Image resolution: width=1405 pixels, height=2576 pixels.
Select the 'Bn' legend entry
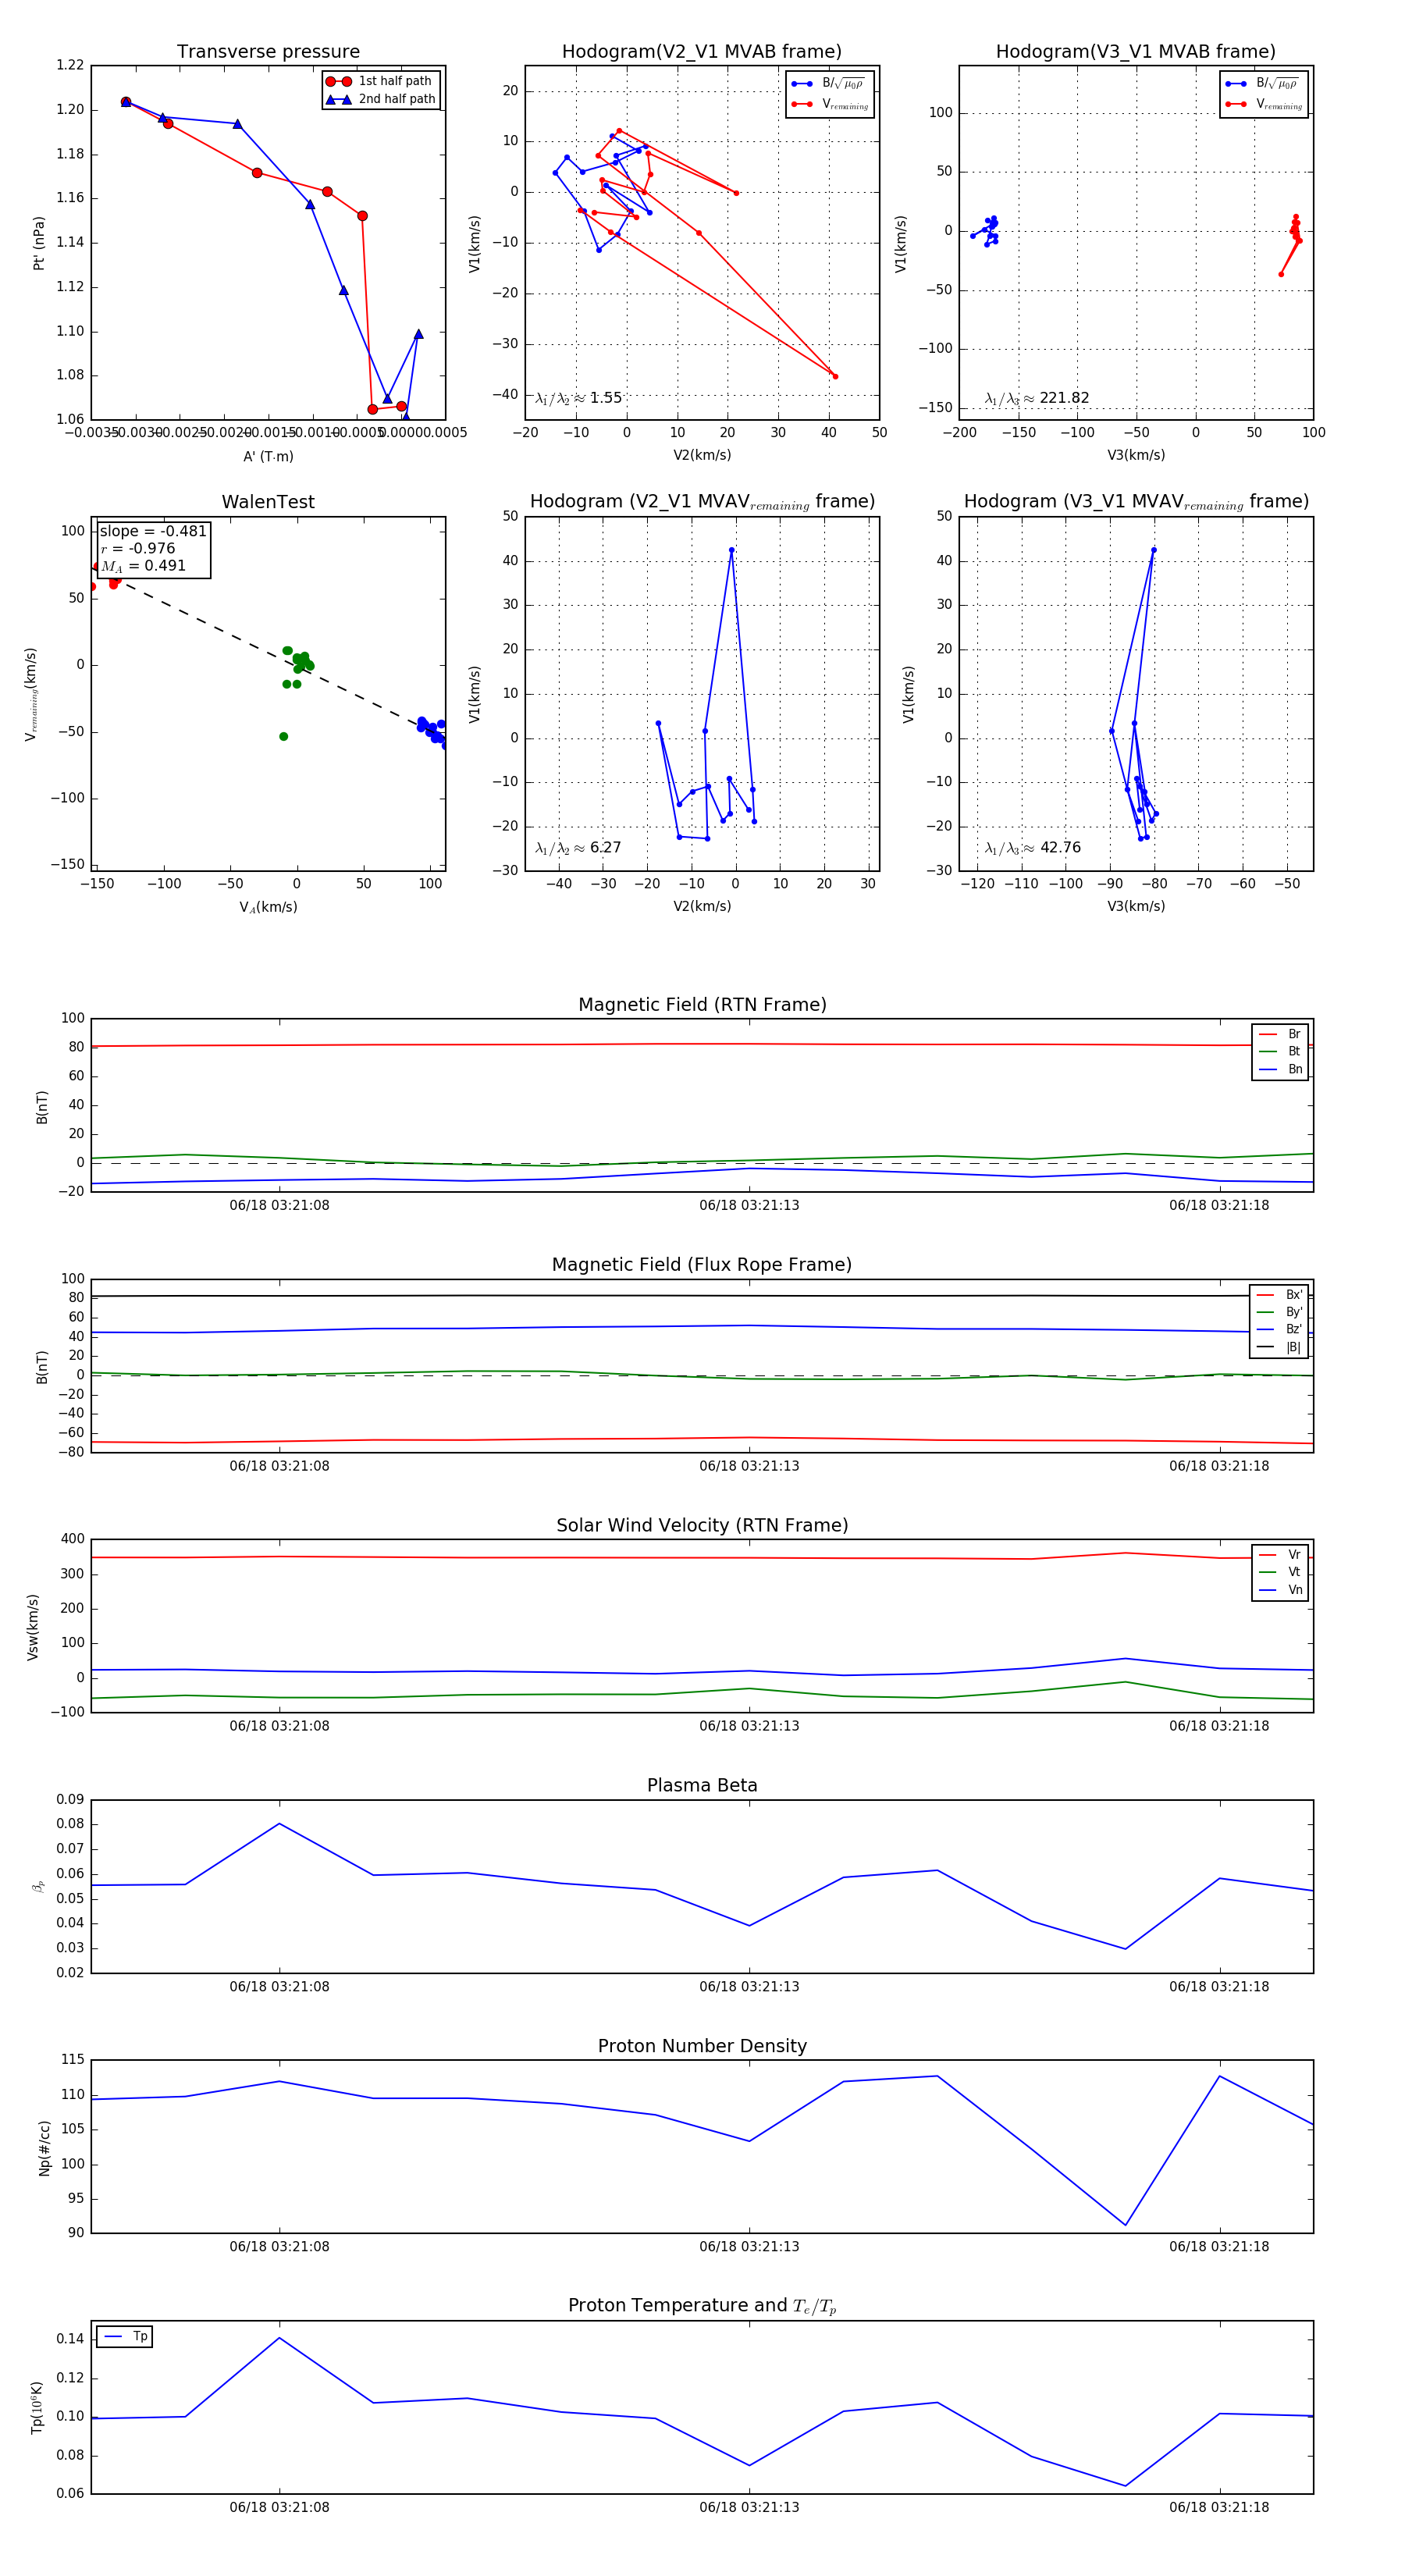click(x=1281, y=1069)
